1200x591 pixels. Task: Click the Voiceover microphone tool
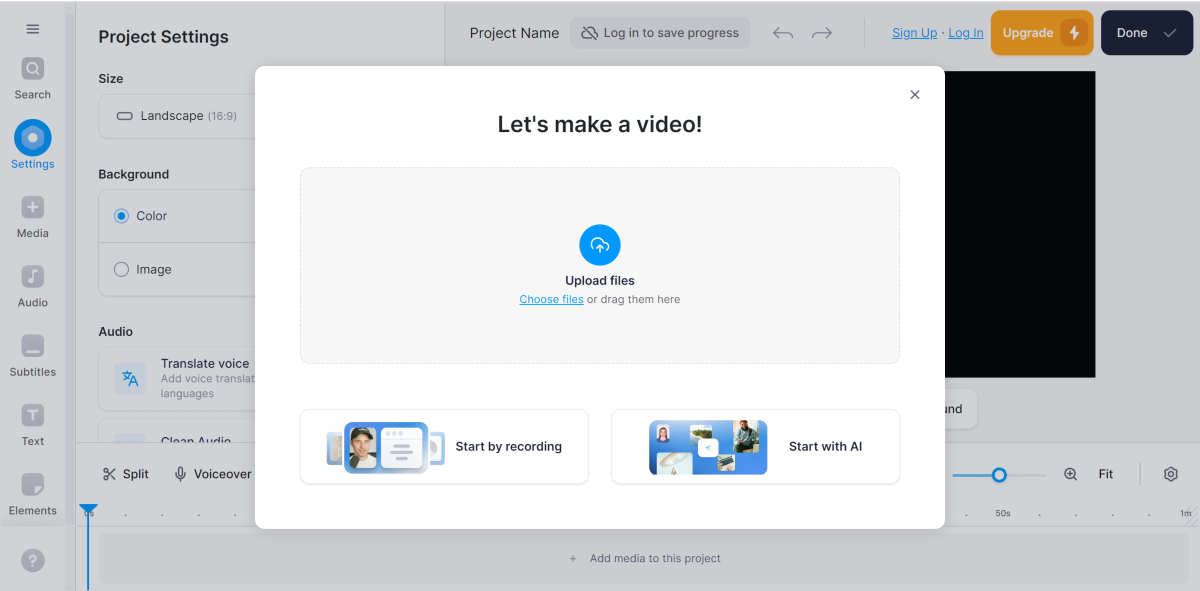click(x=213, y=474)
